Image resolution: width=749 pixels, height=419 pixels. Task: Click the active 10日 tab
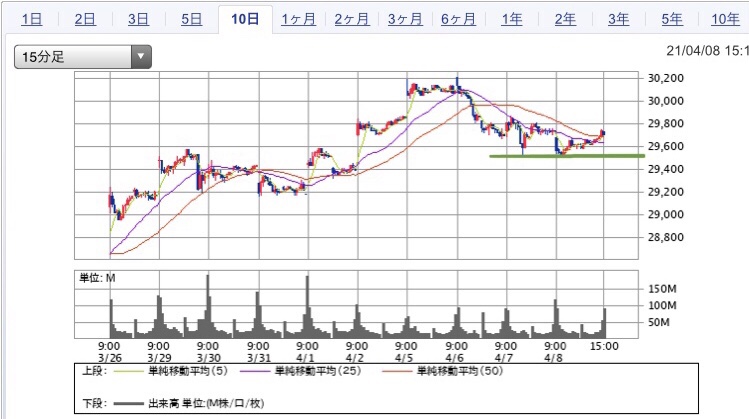coord(245,19)
